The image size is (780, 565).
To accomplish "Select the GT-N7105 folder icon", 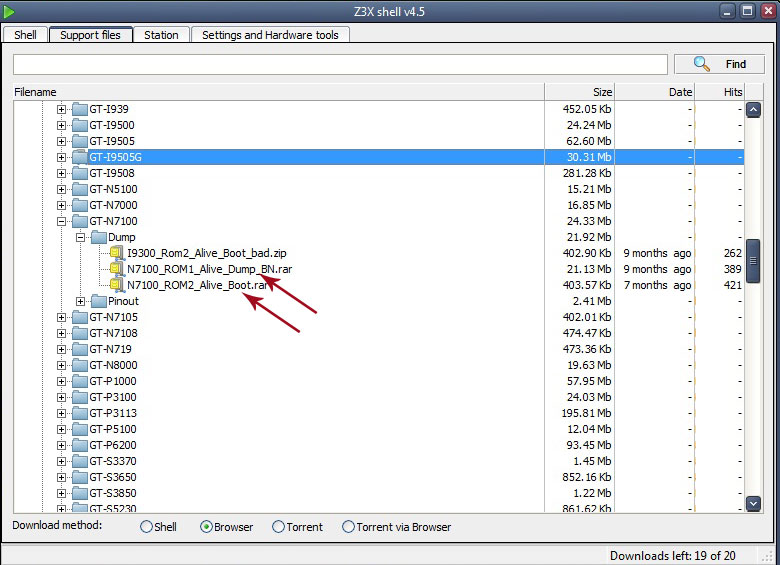I will pyautogui.click(x=80, y=317).
